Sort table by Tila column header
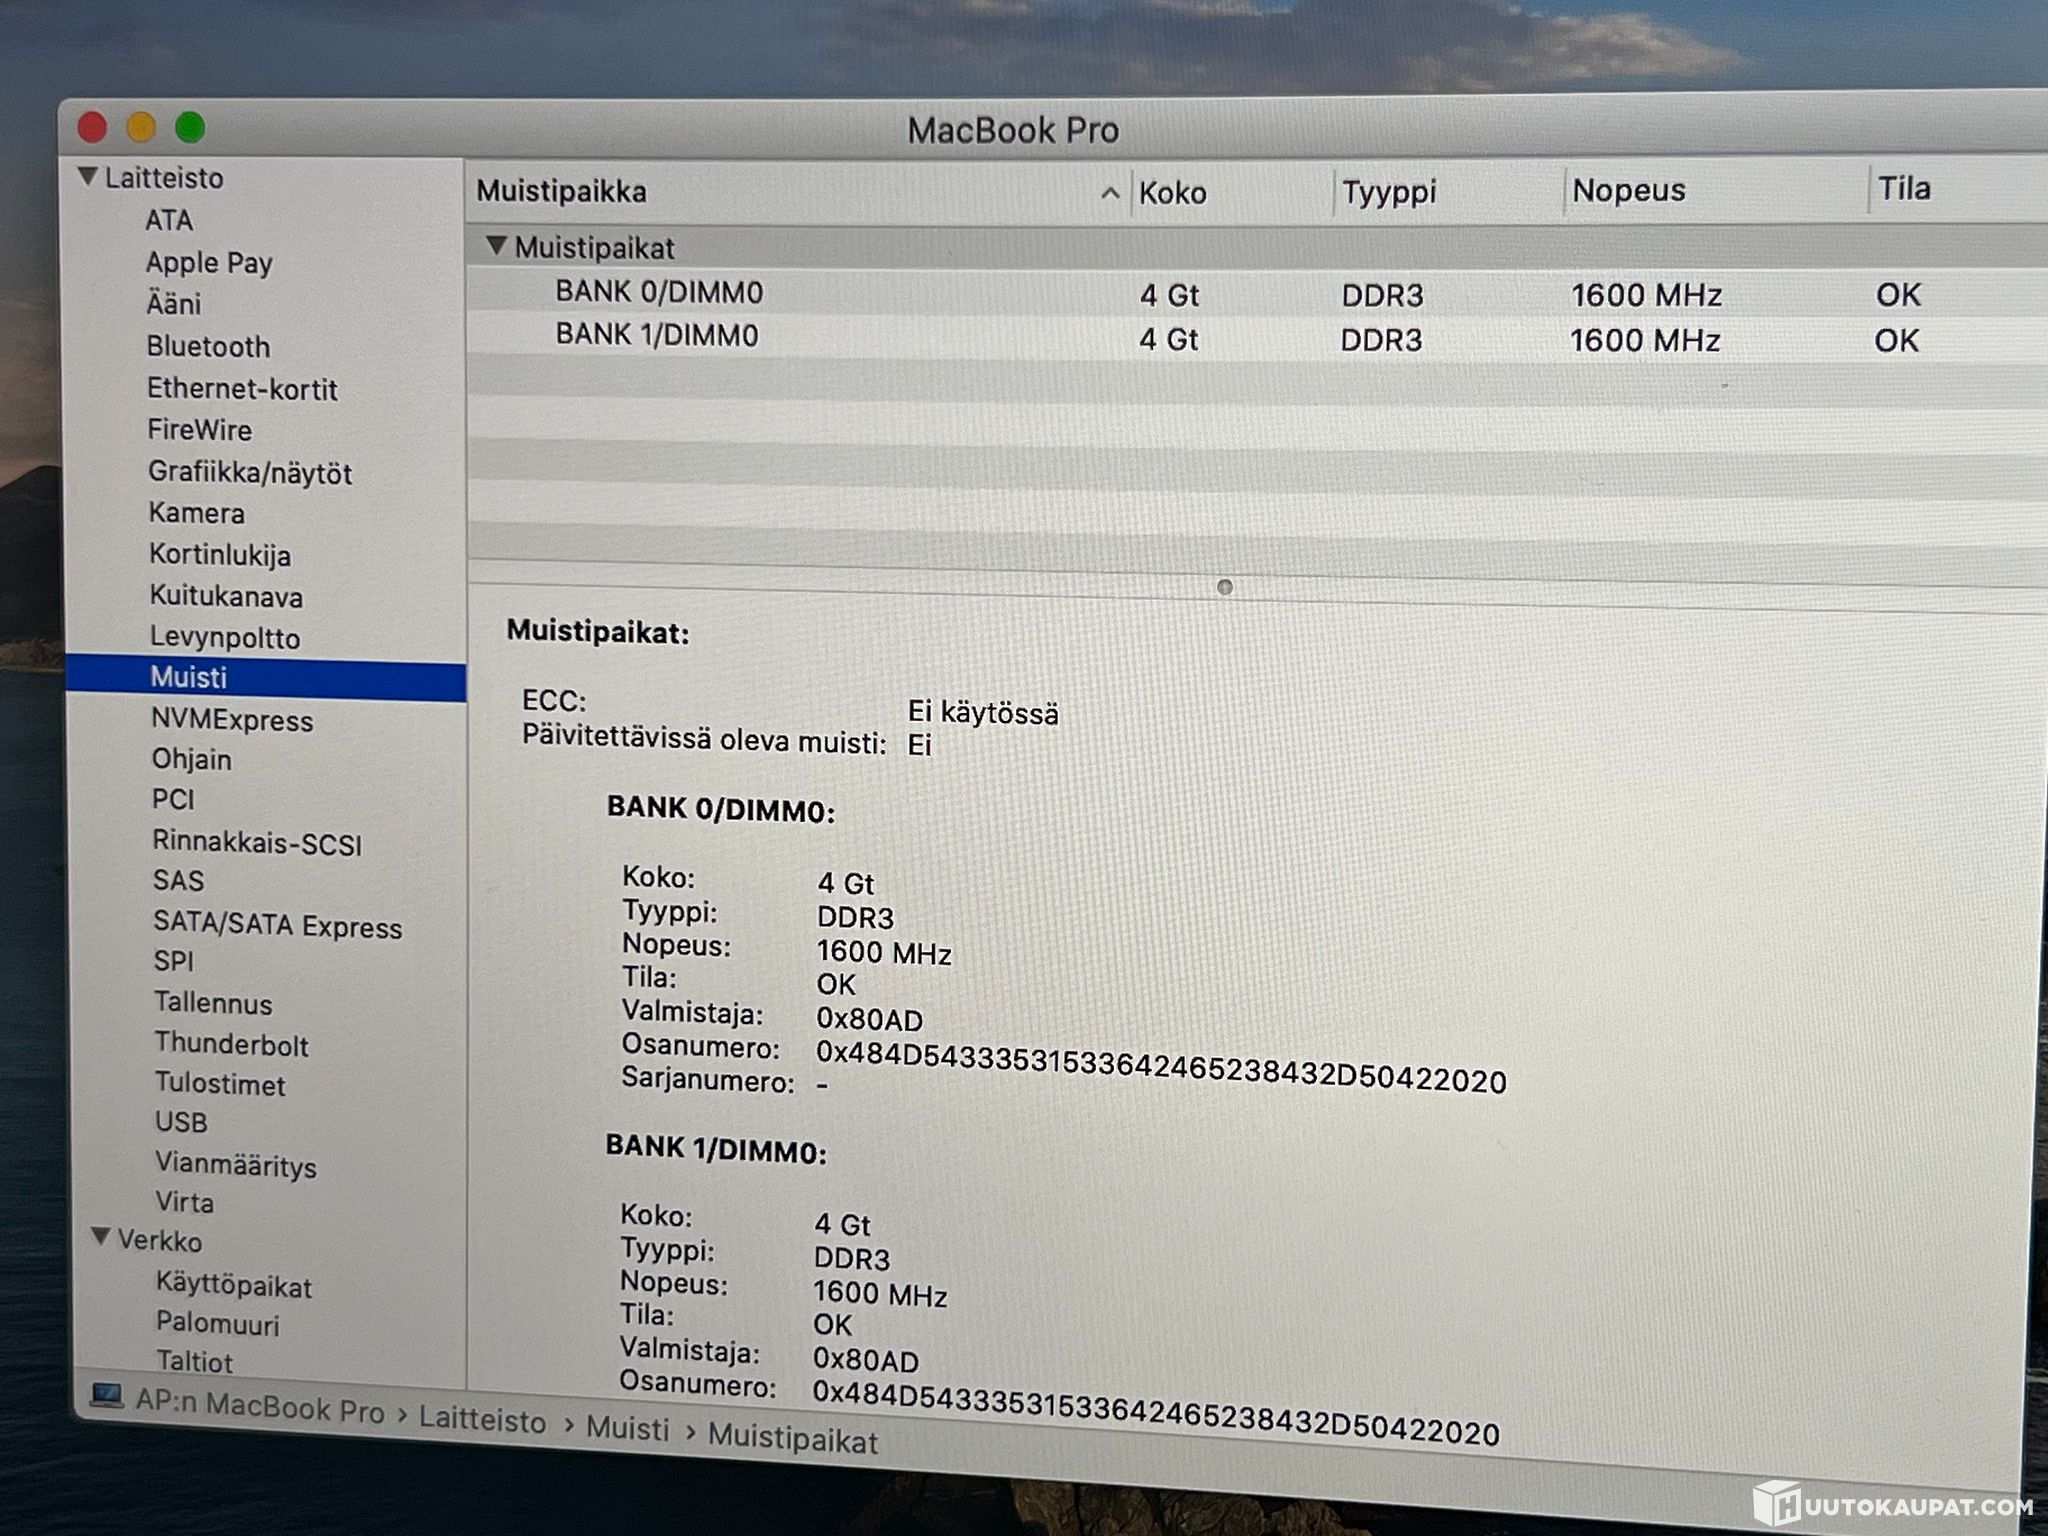 [x=1904, y=188]
